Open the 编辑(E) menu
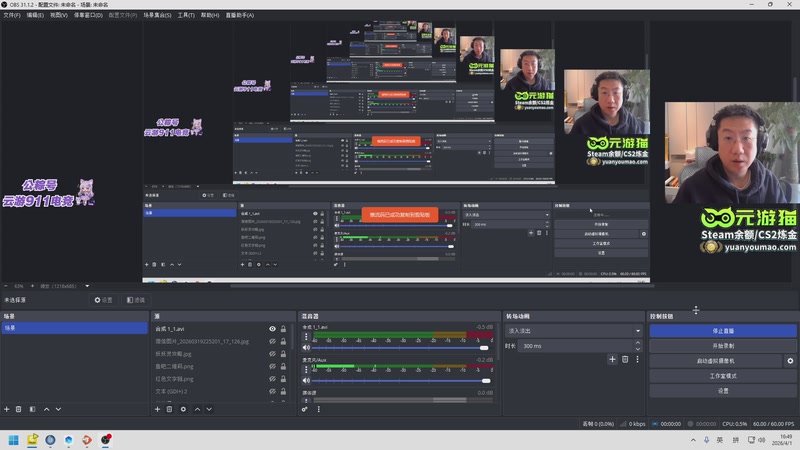Image resolution: width=800 pixels, height=450 pixels. click(35, 15)
